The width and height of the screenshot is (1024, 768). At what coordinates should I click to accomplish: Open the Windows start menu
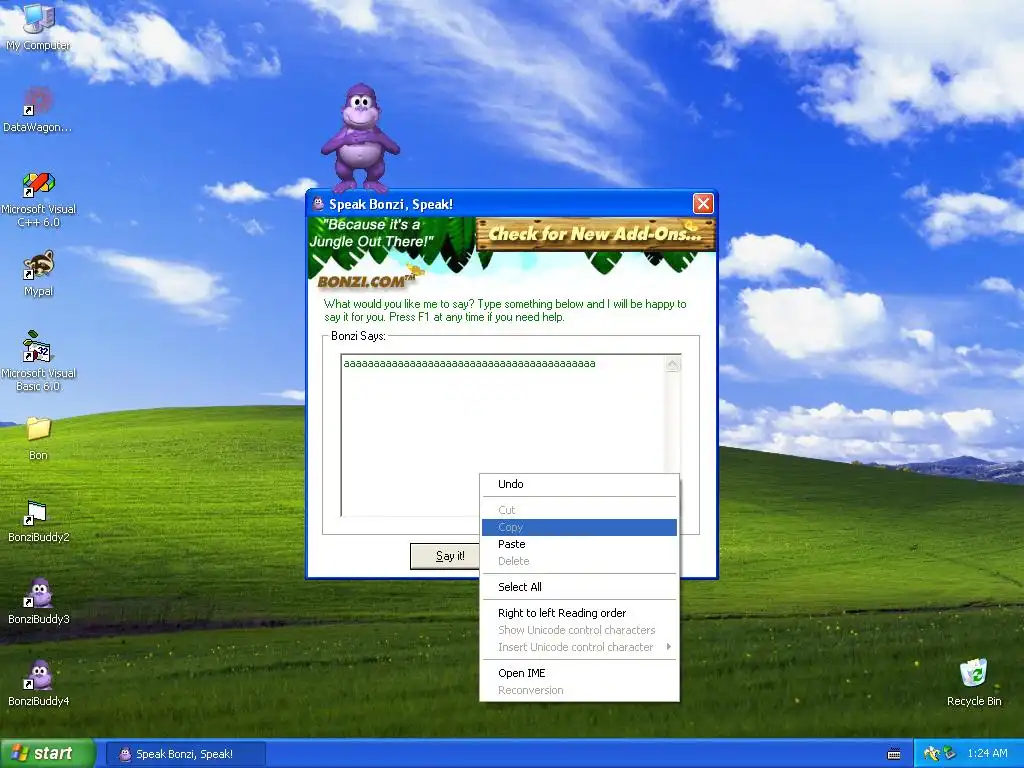click(x=47, y=754)
